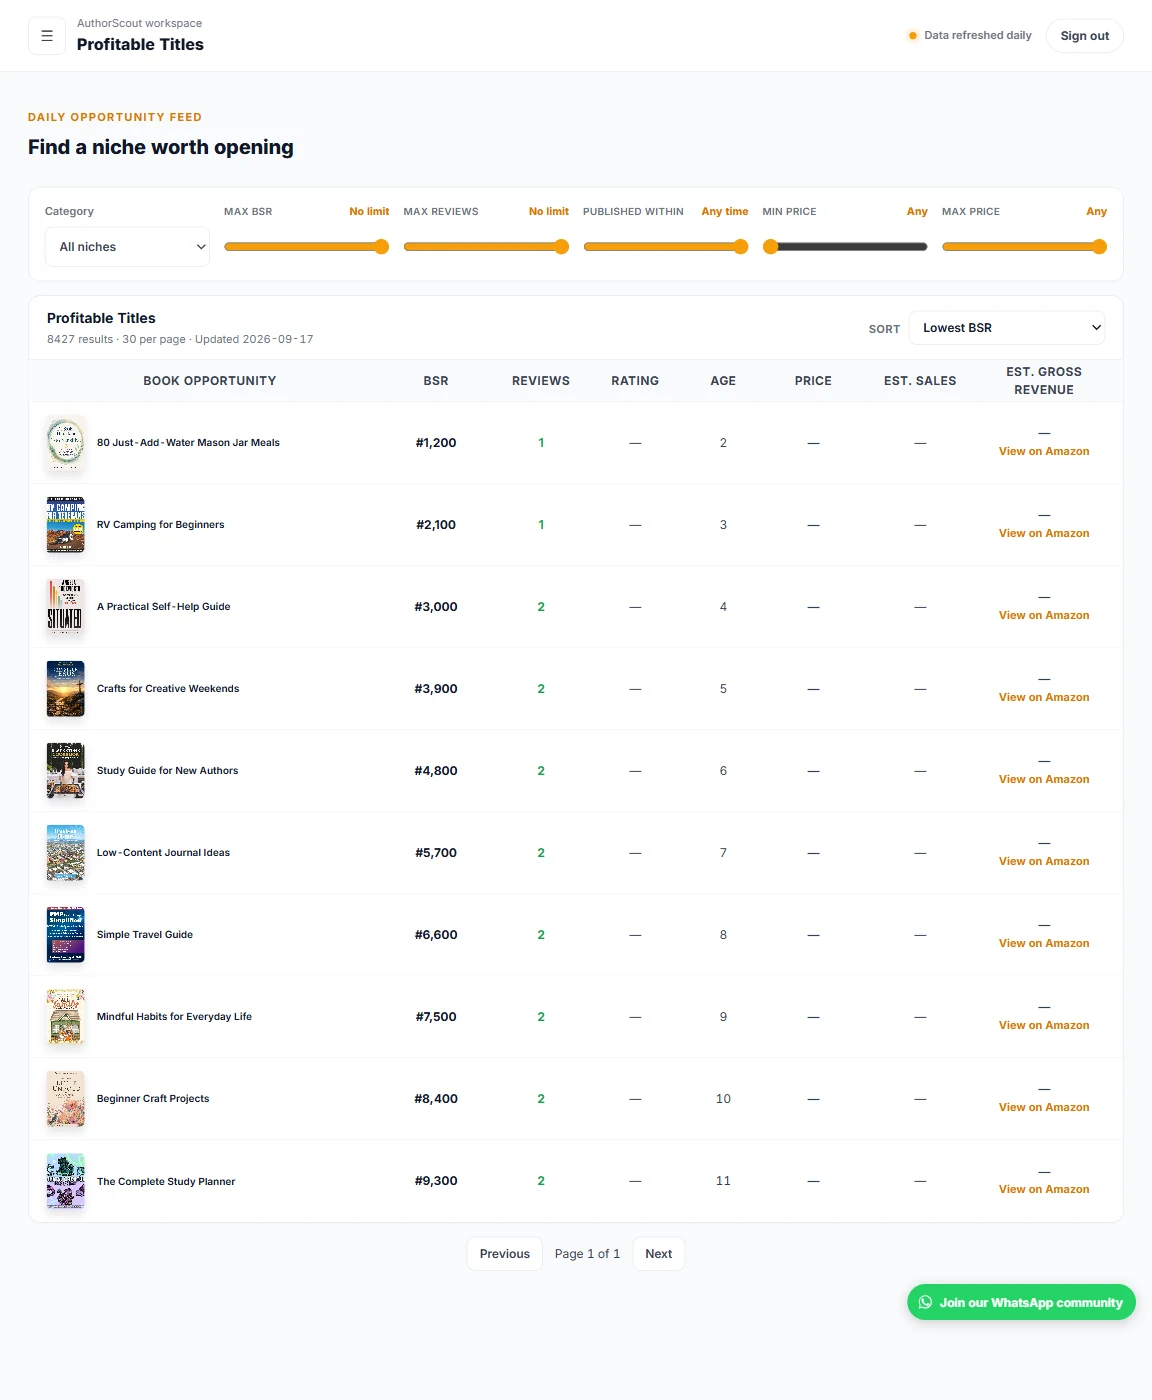
Task: Click the PRICE column header
Action: 813,381
